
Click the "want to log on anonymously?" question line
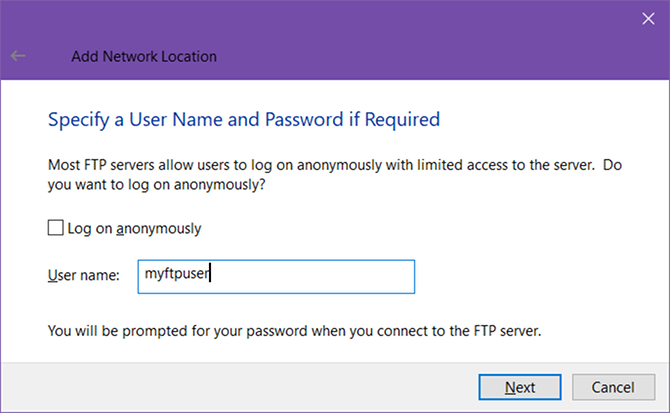(160, 184)
